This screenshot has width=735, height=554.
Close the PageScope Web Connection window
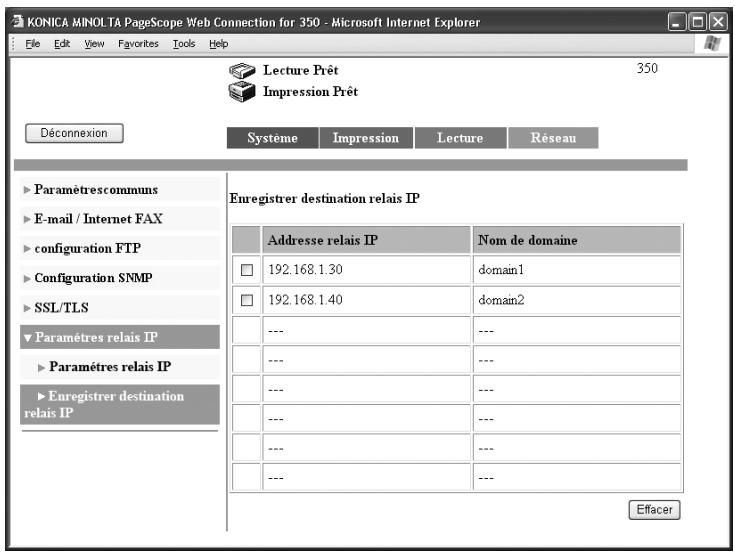(718, 22)
